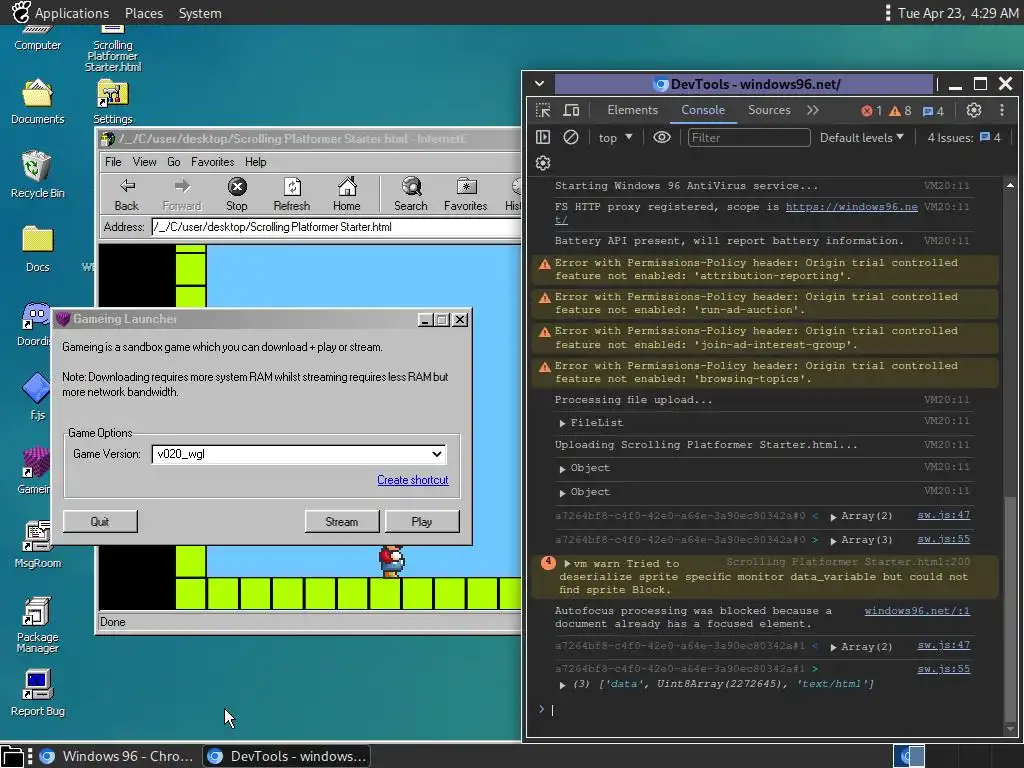
Task: Click the Create shortcut link
Action: [x=413, y=480]
